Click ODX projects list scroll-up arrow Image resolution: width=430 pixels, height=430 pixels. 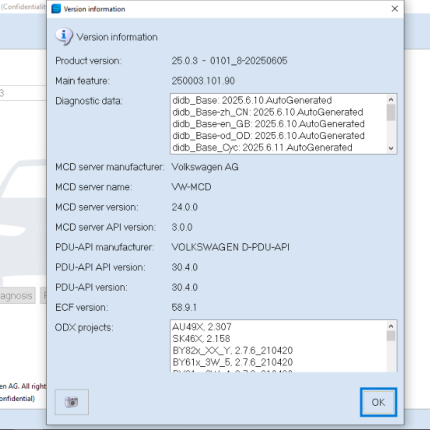[x=391, y=326]
